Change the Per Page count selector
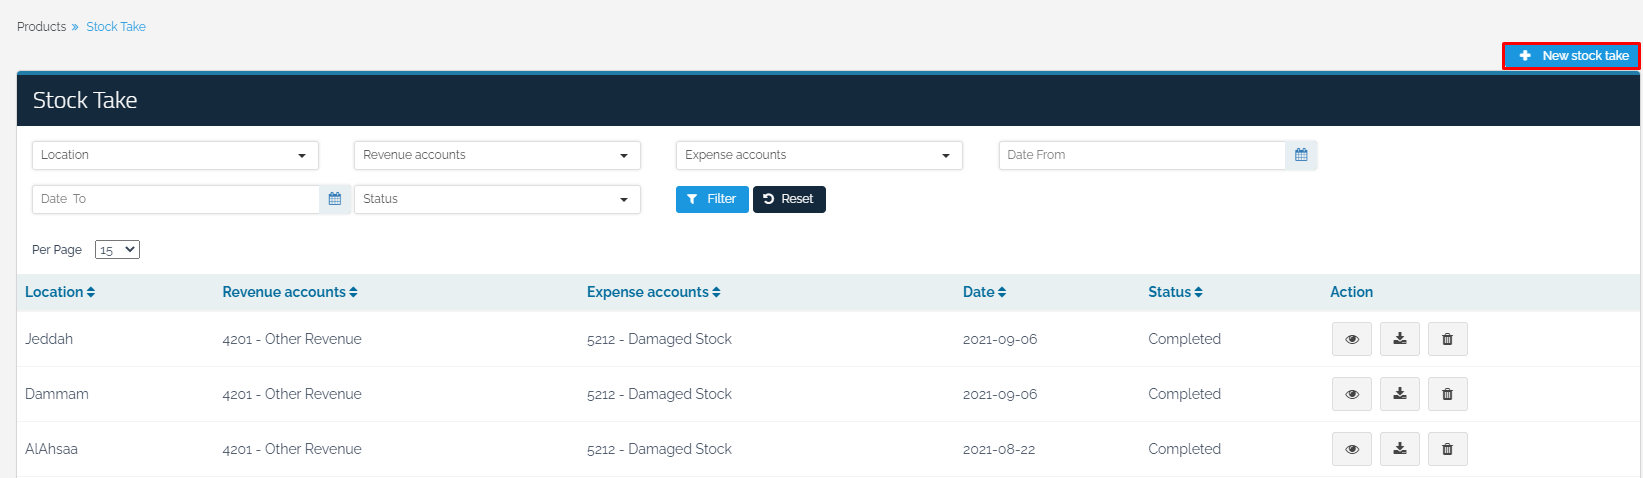The width and height of the screenshot is (1643, 478). pos(117,250)
